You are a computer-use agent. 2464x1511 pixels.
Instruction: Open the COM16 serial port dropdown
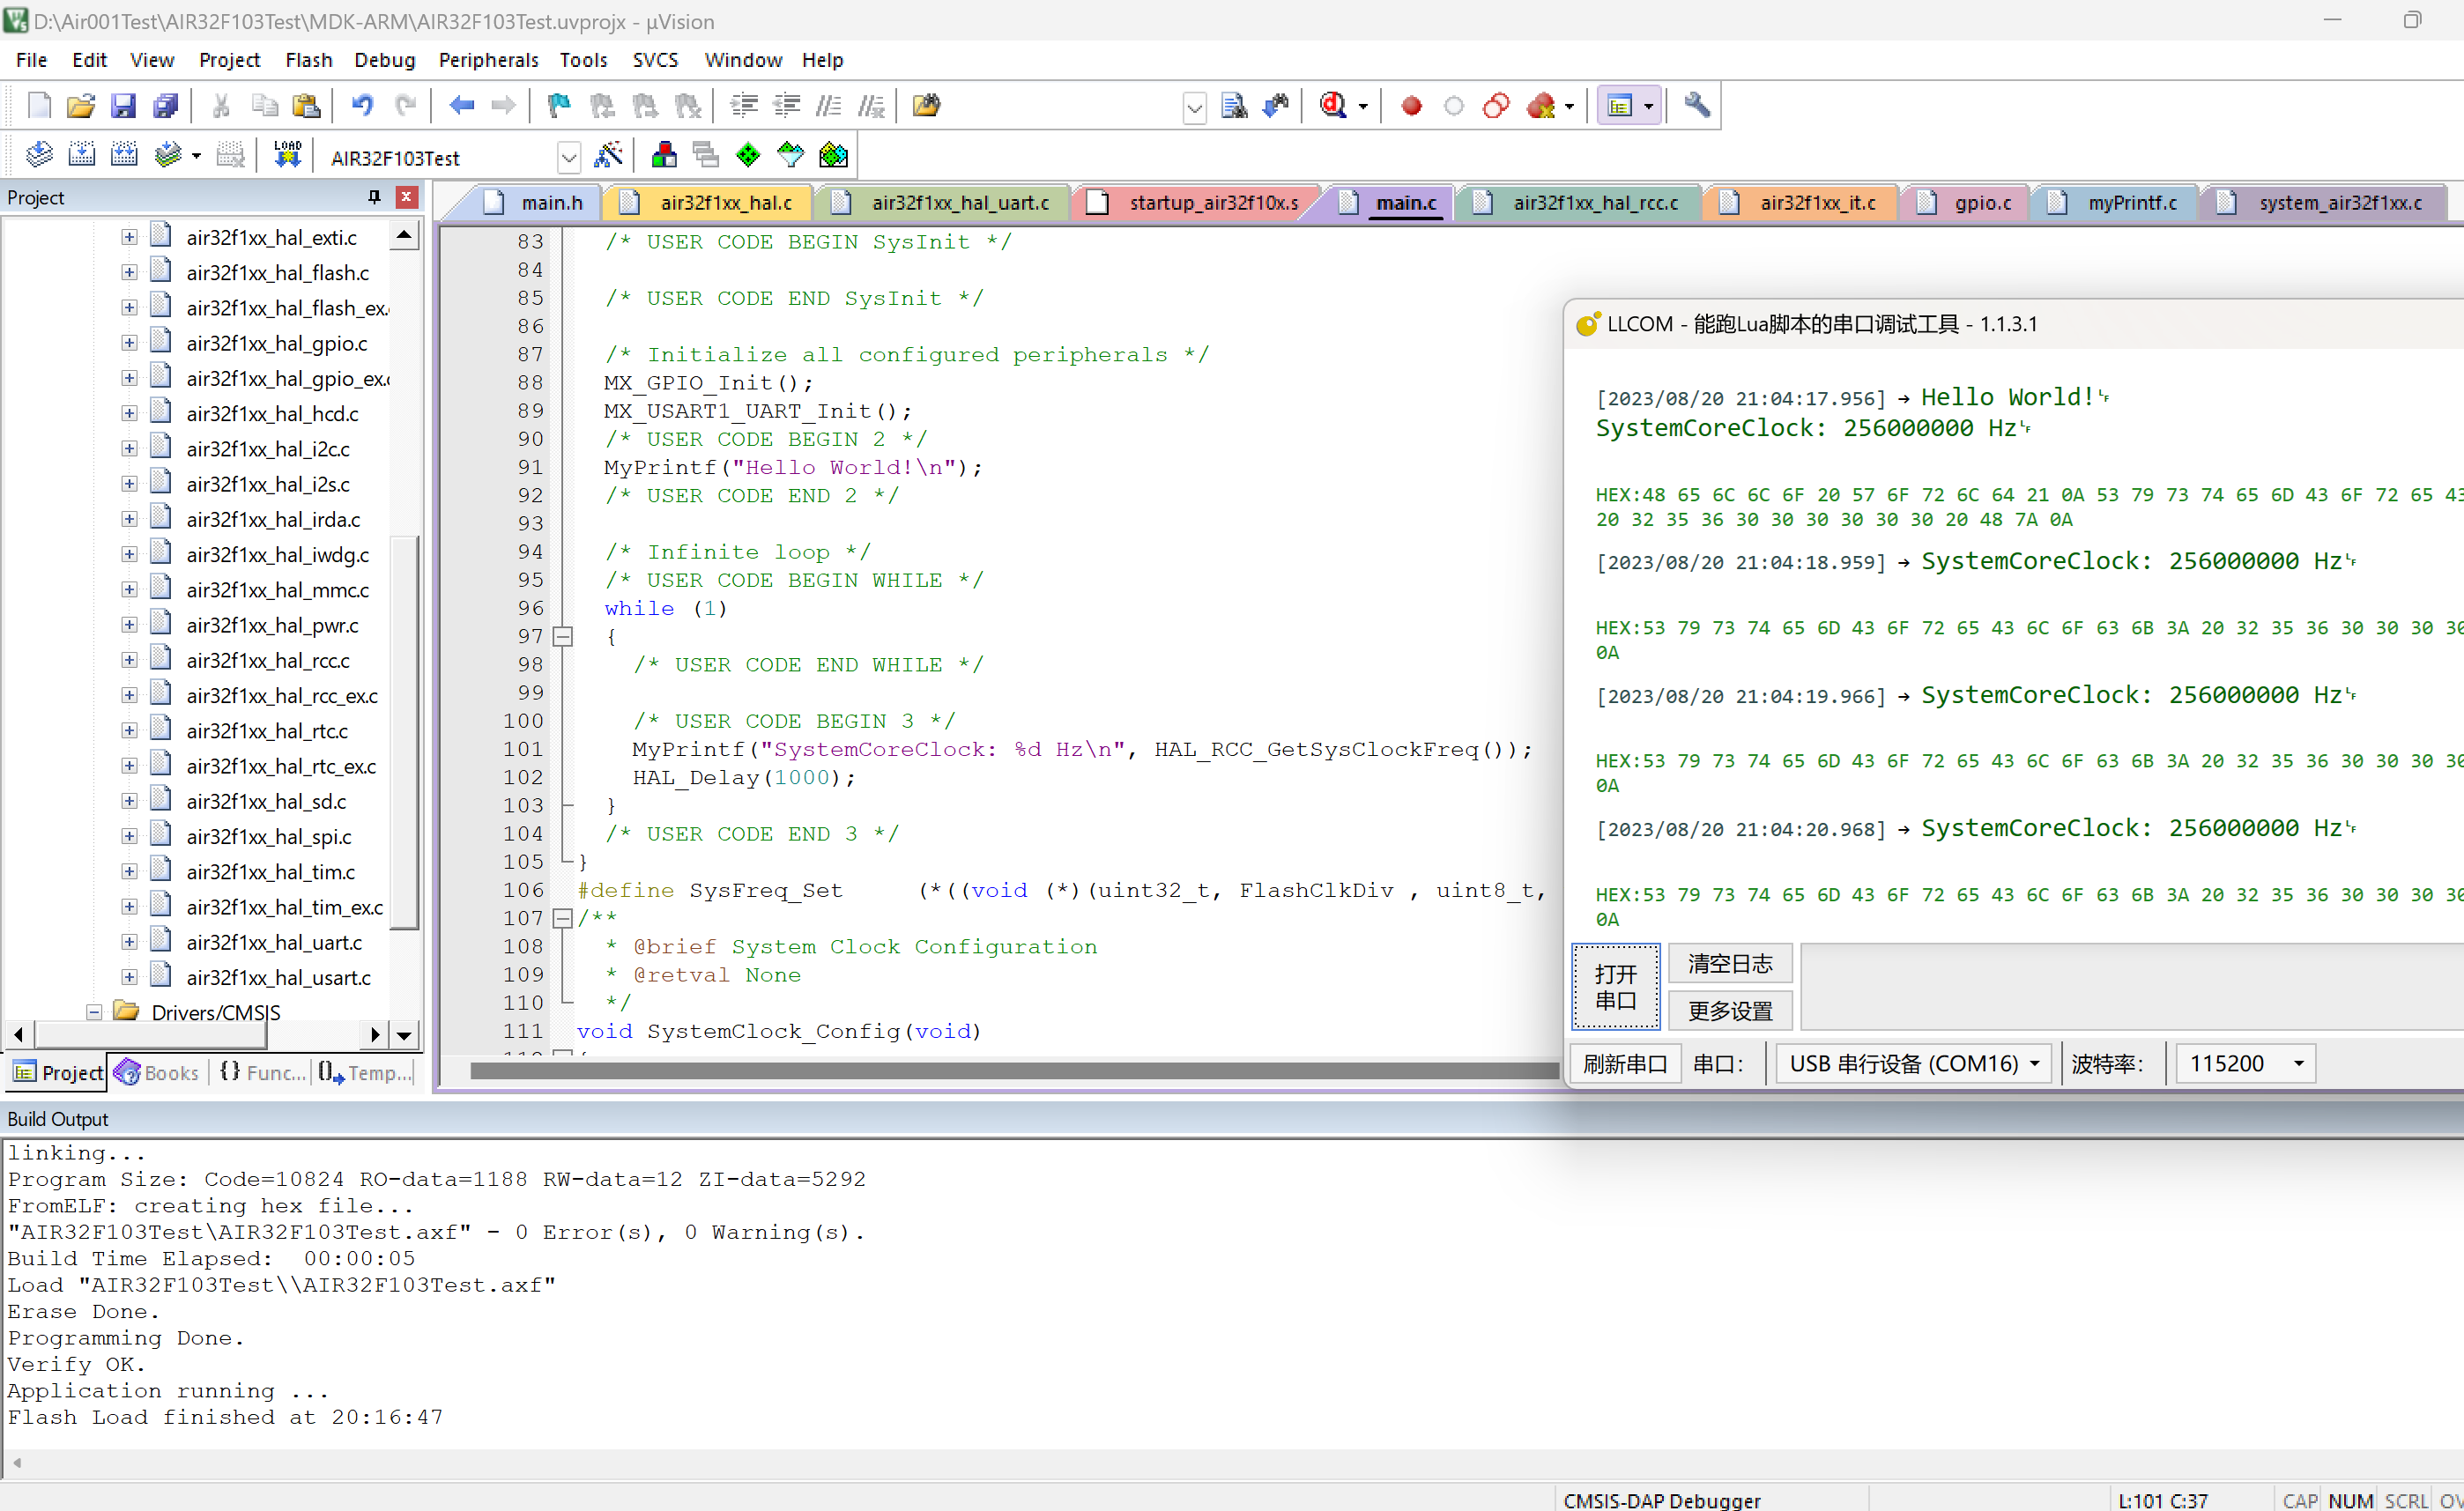pos(2034,1063)
